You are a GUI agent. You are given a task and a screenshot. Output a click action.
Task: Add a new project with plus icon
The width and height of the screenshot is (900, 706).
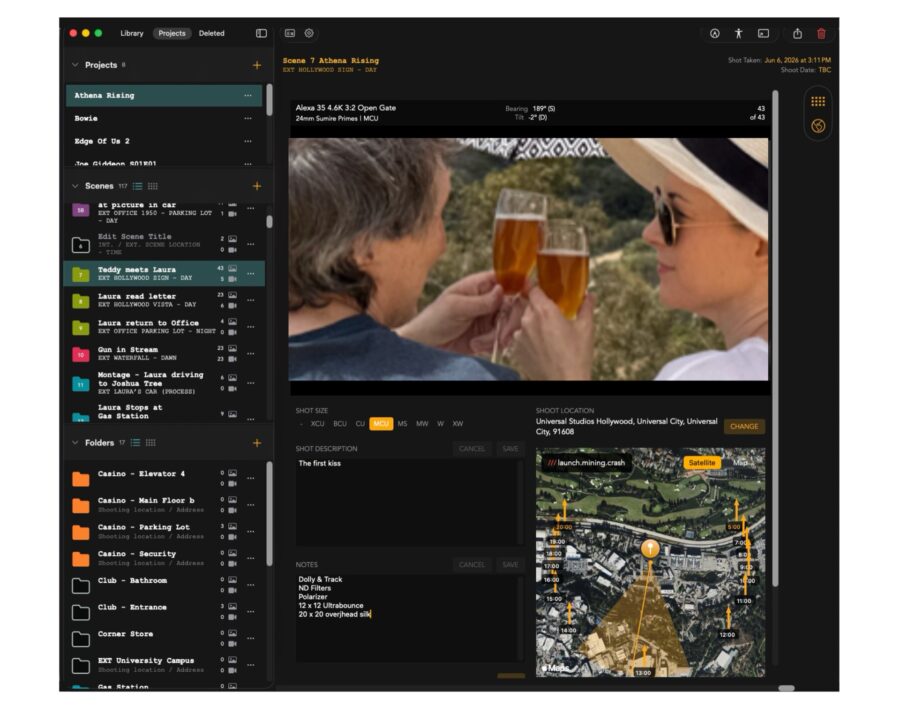coord(257,65)
